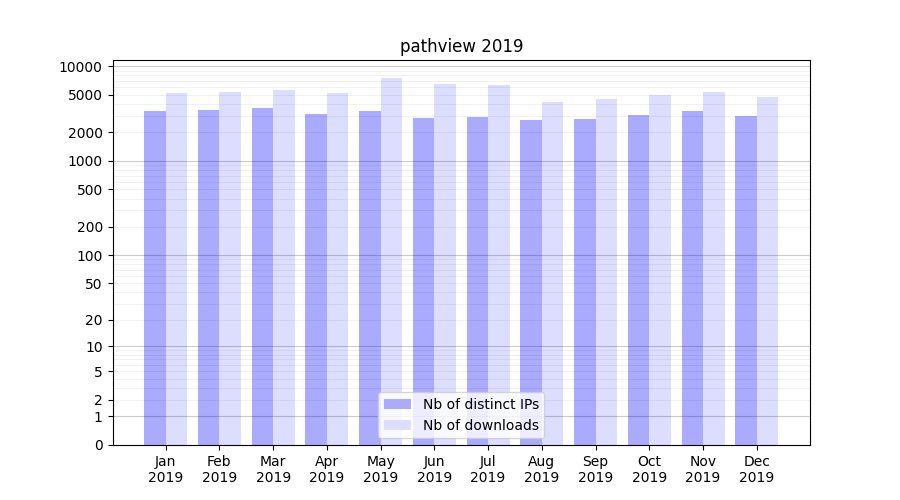Select the 'Nb of distinct IPs' legend label
Image resolution: width=900 pixels, height=500 pixels.
pyautogui.click(x=480, y=404)
